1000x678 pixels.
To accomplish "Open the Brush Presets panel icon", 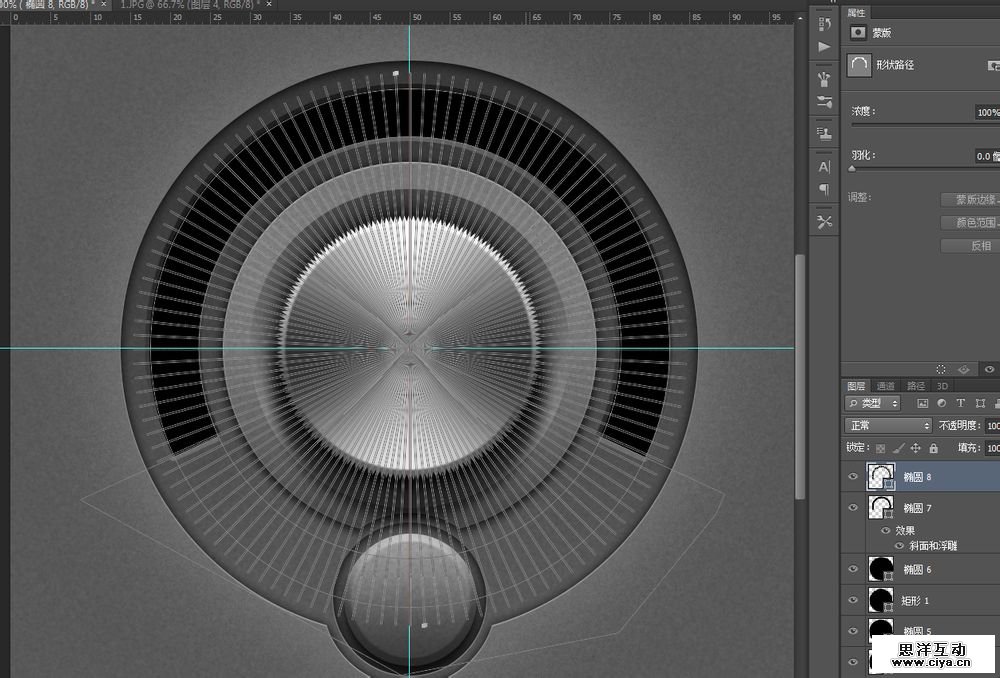I will click(824, 79).
